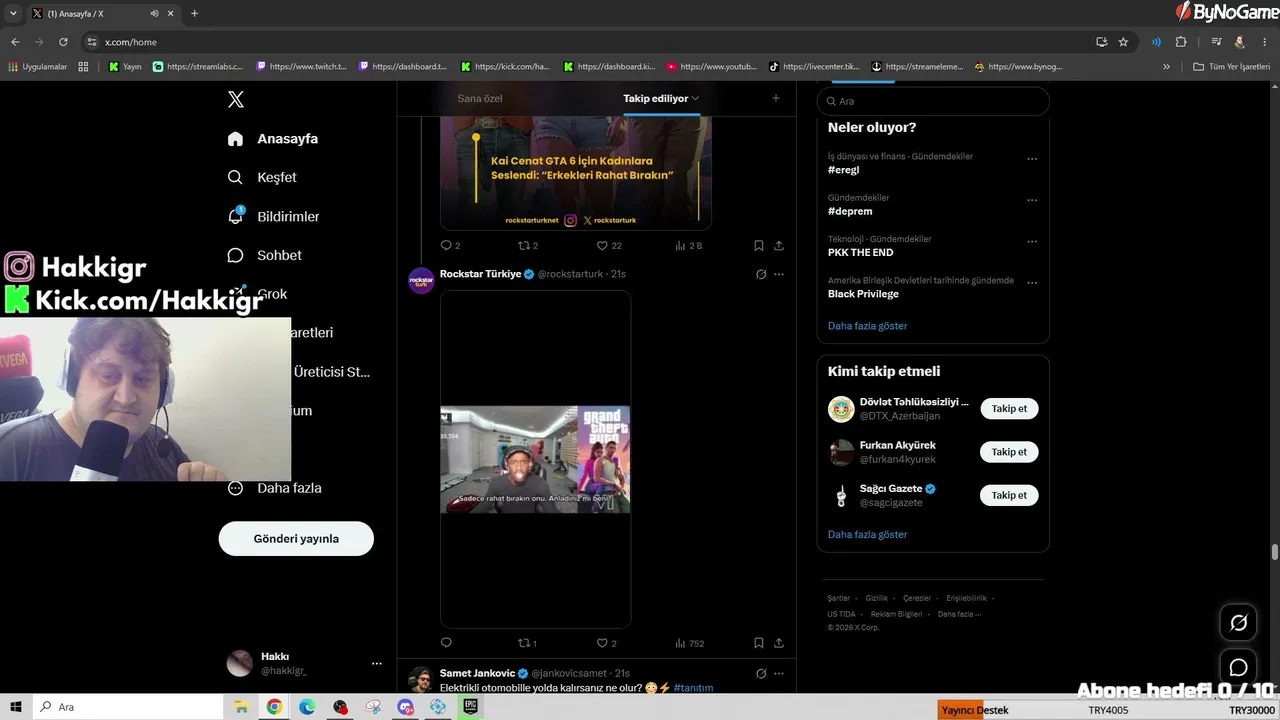This screenshot has height=720, width=1280.
Task: Open more options on Samet Jankovic post
Action: point(779,674)
